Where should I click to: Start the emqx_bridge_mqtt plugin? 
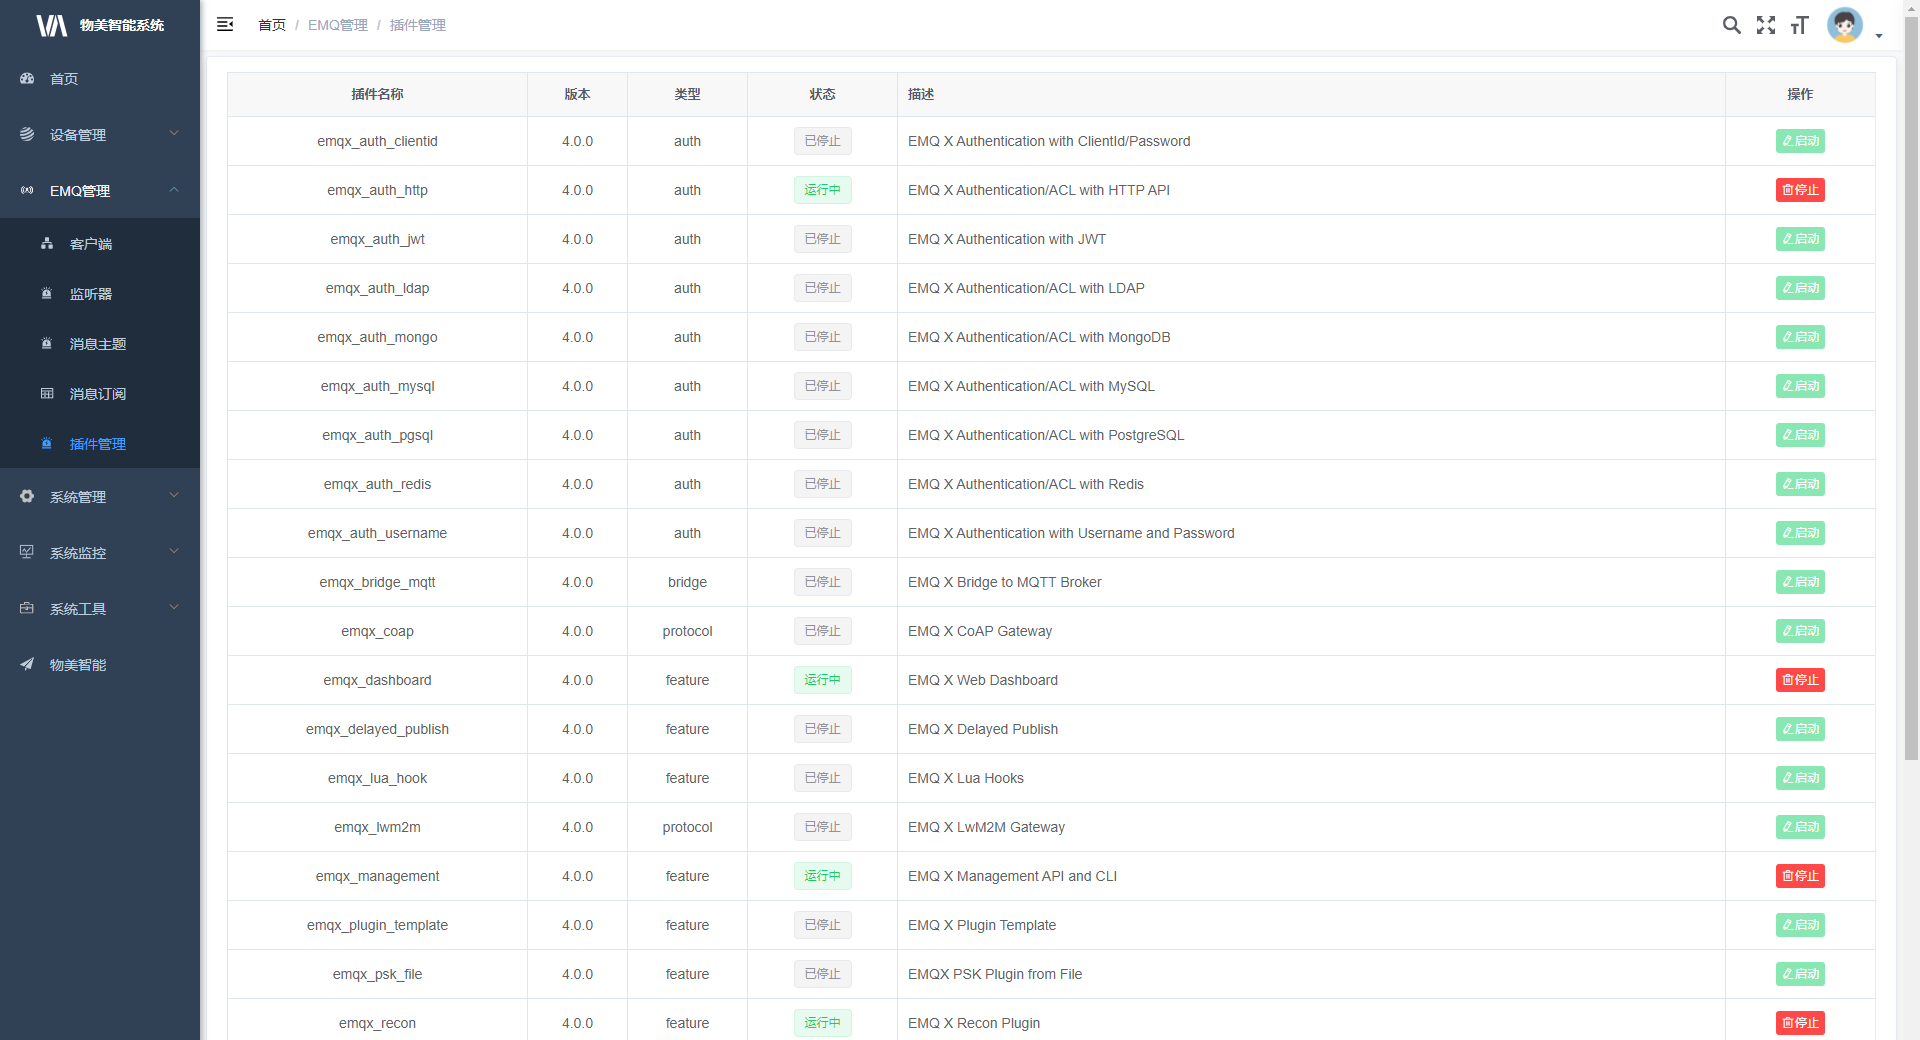tap(1800, 582)
